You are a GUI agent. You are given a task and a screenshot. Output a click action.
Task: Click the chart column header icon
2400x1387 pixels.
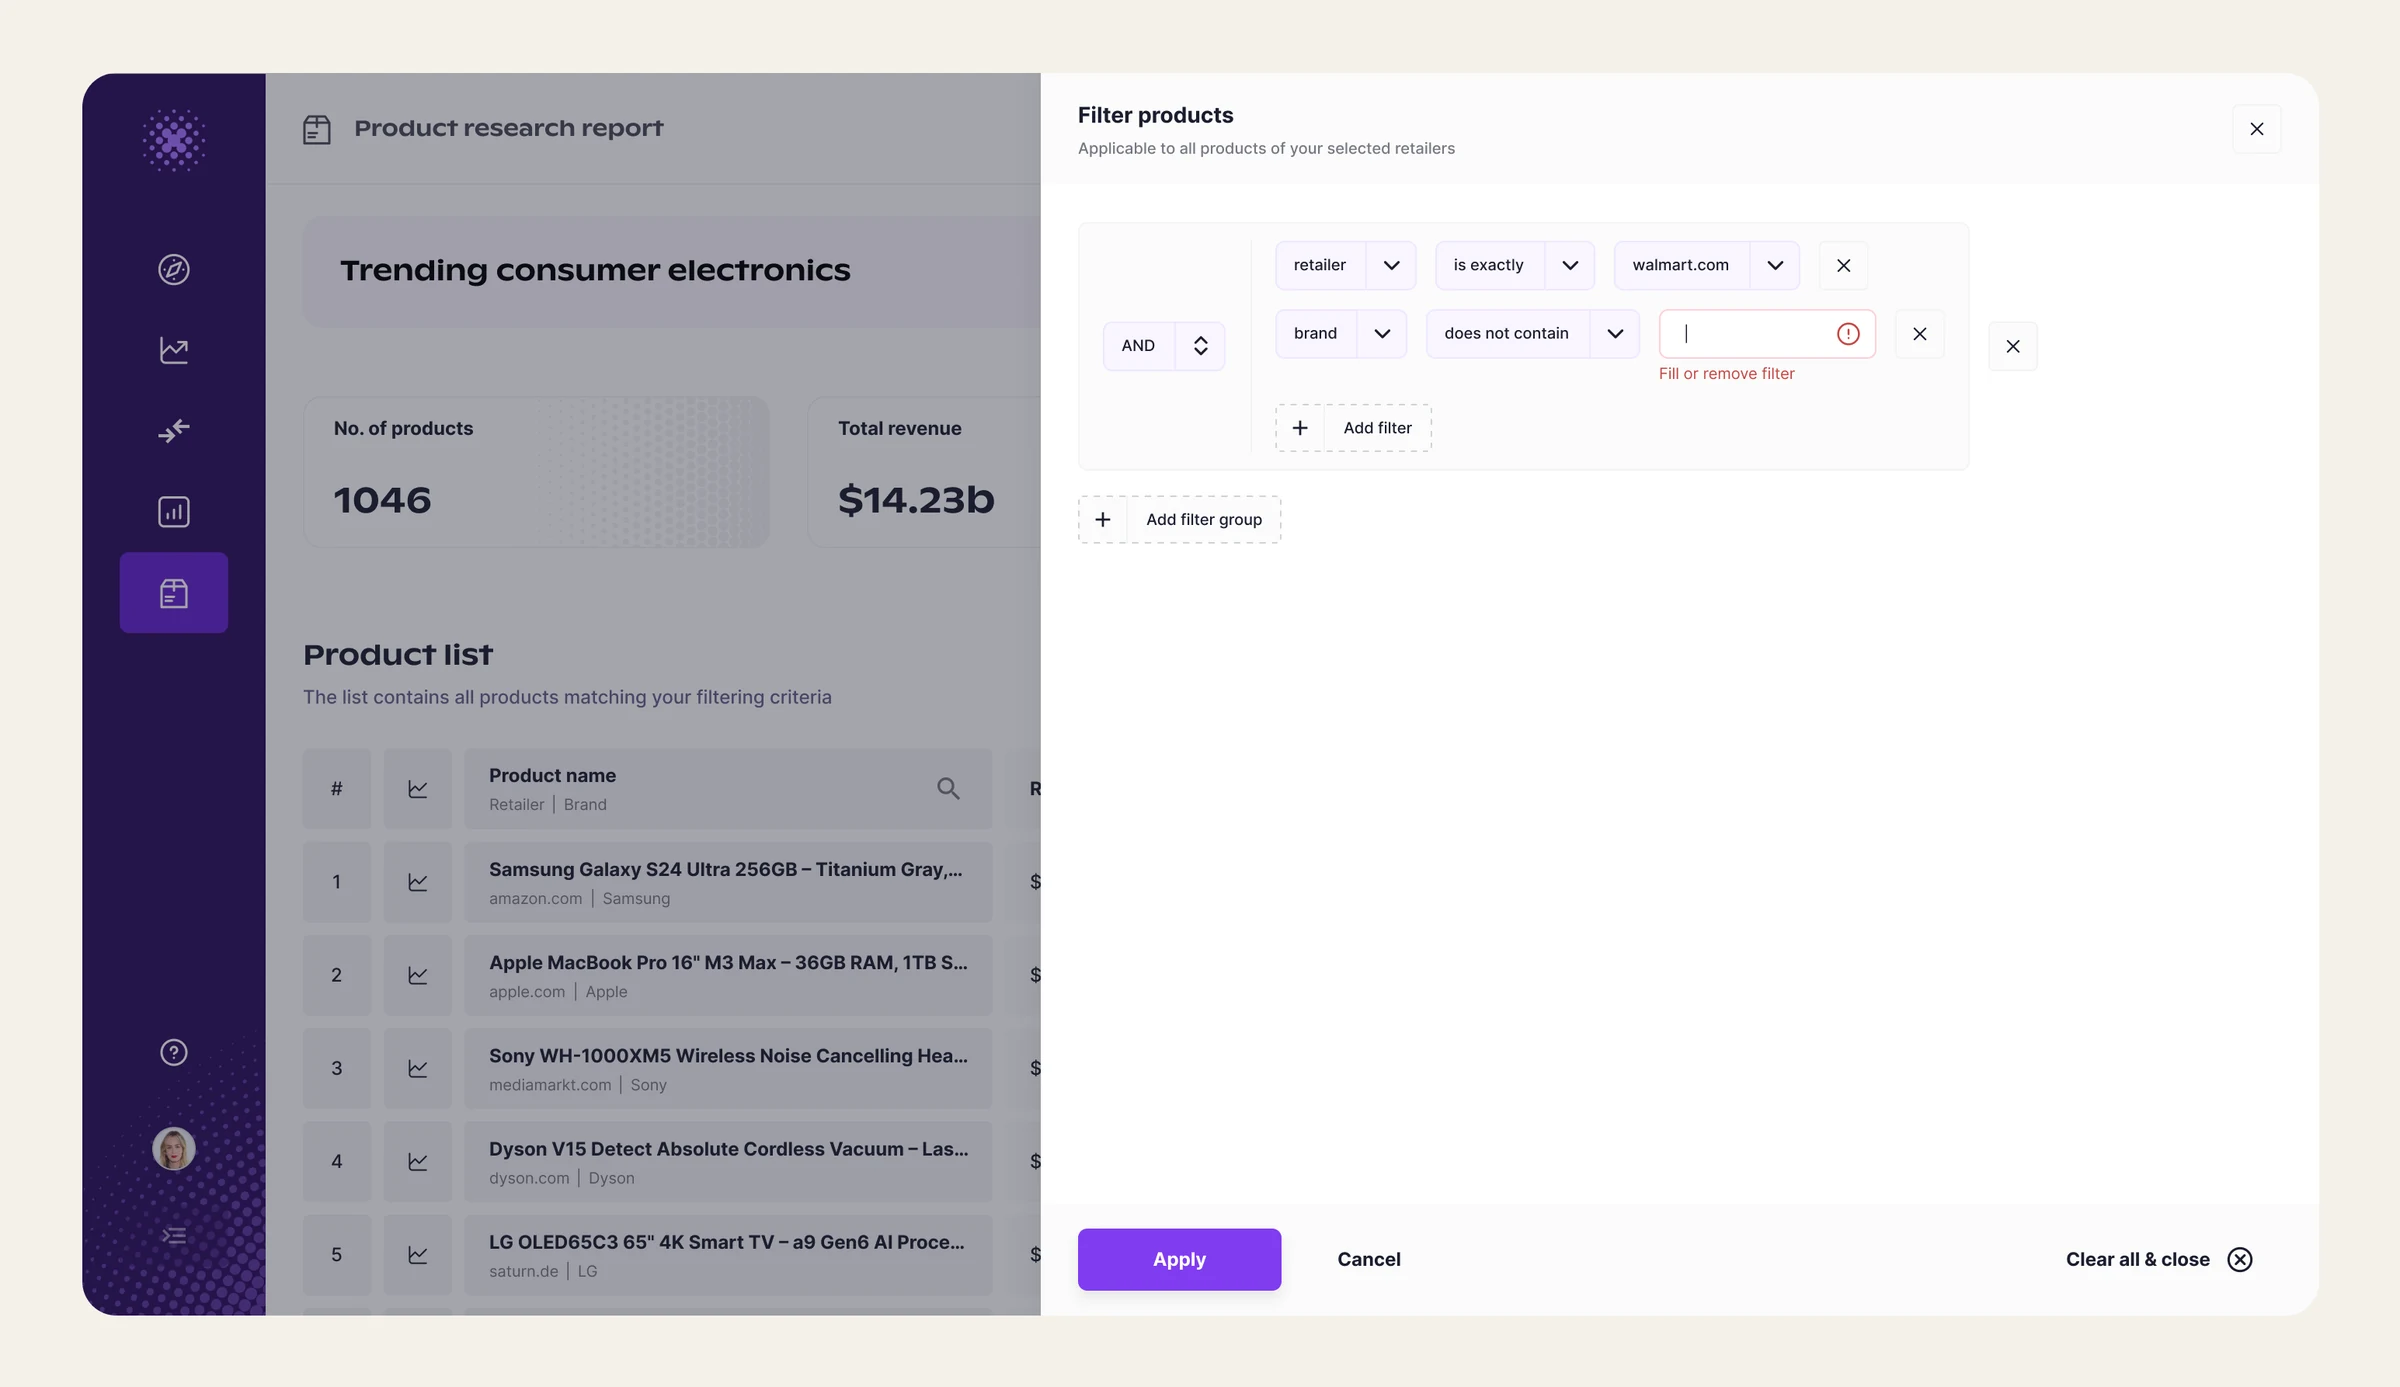pos(418,789)
